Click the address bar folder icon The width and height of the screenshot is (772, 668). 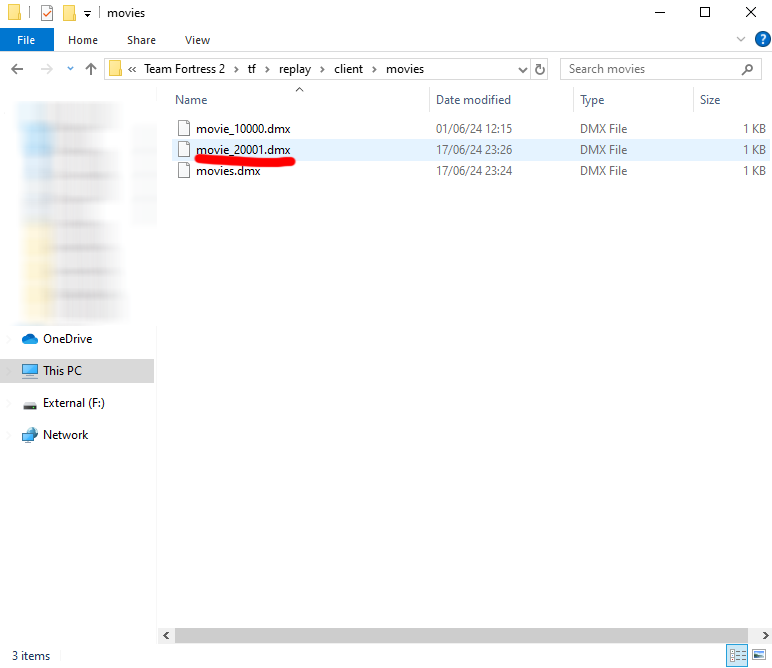[115, 68]
